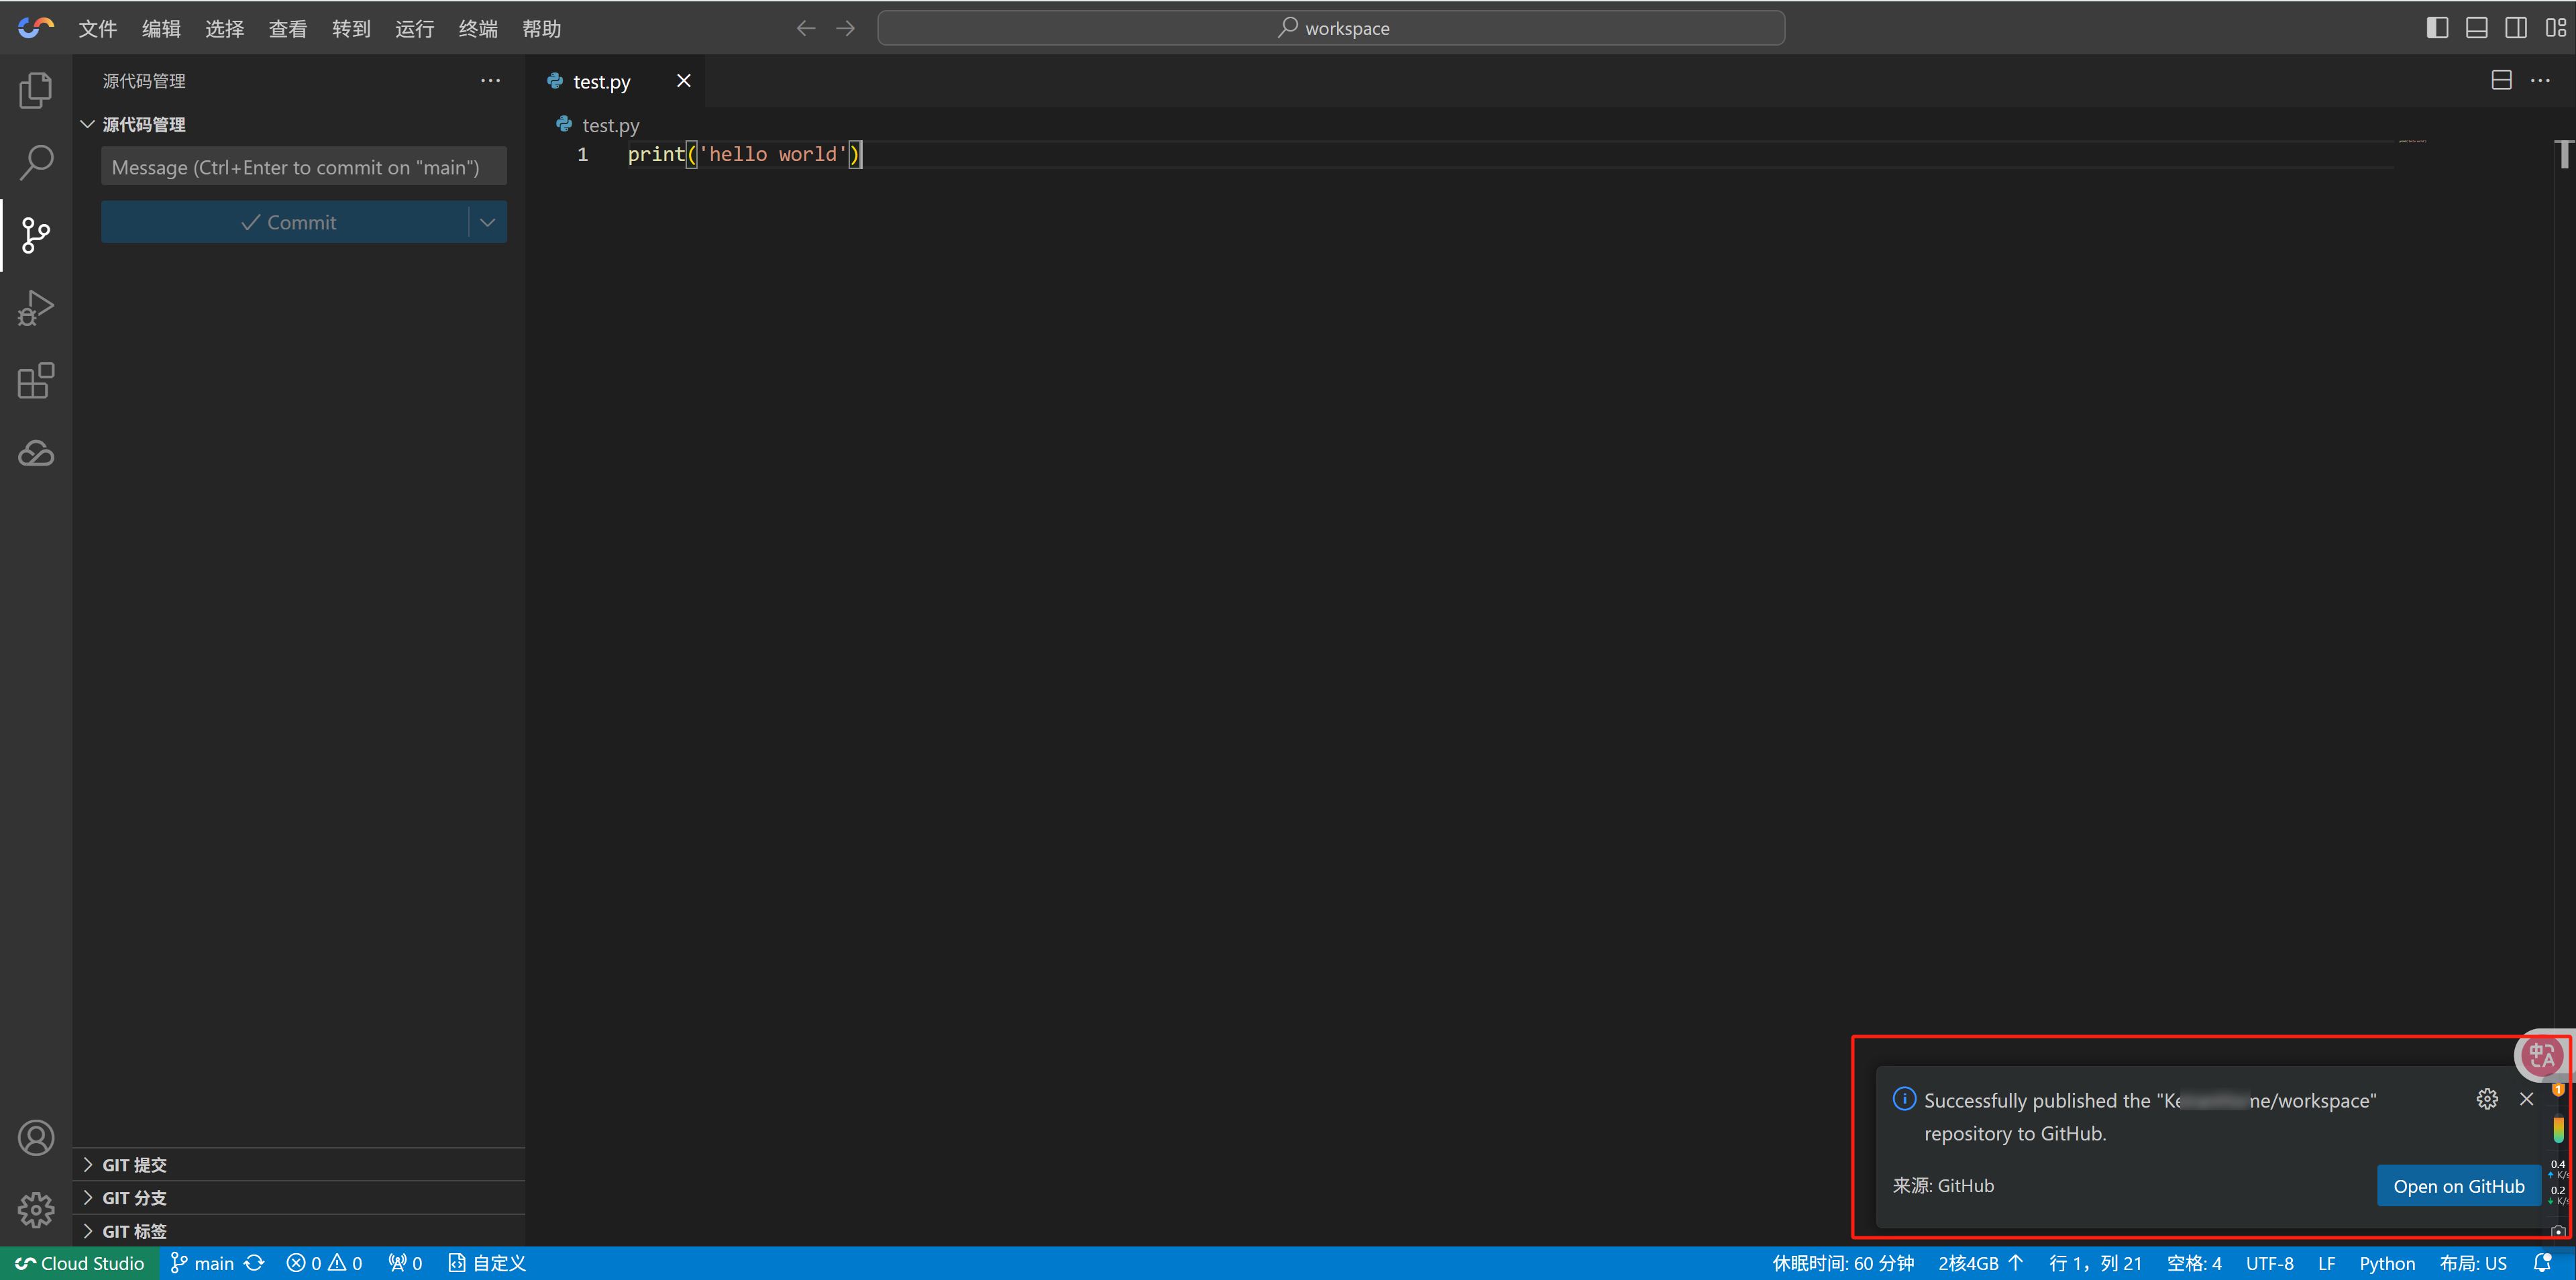Open the Explorer files icon in activity bar
The width and height of the screenshot is (2576, 1280).
click(x=36, y=90)
